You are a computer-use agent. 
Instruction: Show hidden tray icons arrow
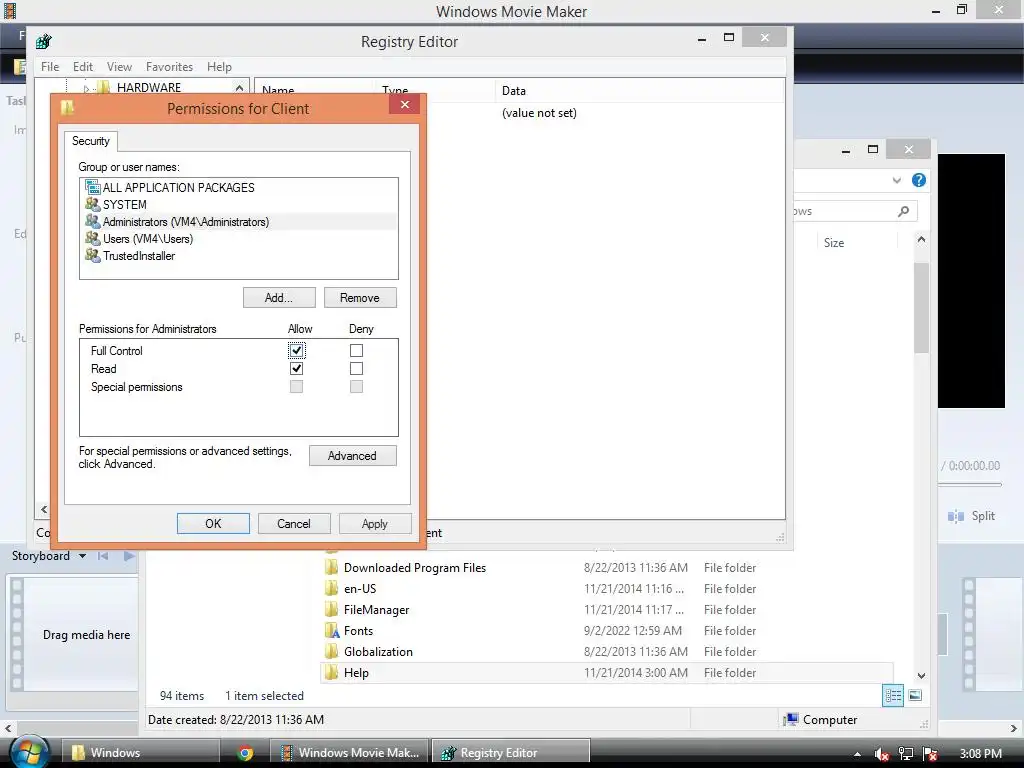pos(857,754)
